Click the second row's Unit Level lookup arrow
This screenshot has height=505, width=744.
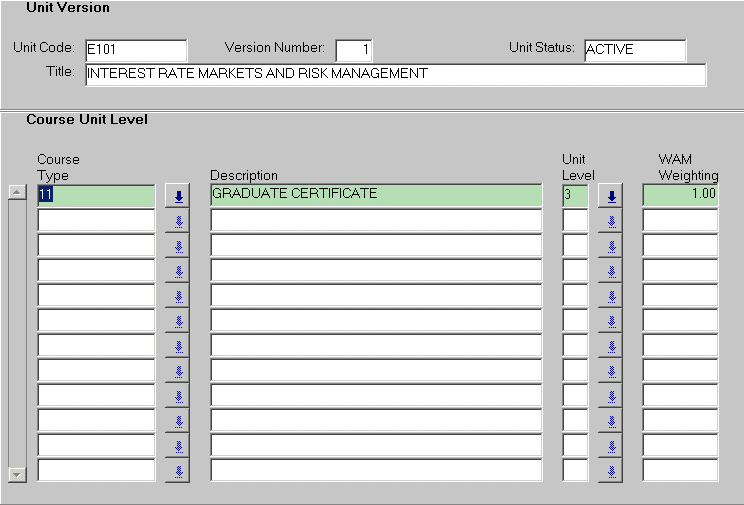[x=610, y=221]
